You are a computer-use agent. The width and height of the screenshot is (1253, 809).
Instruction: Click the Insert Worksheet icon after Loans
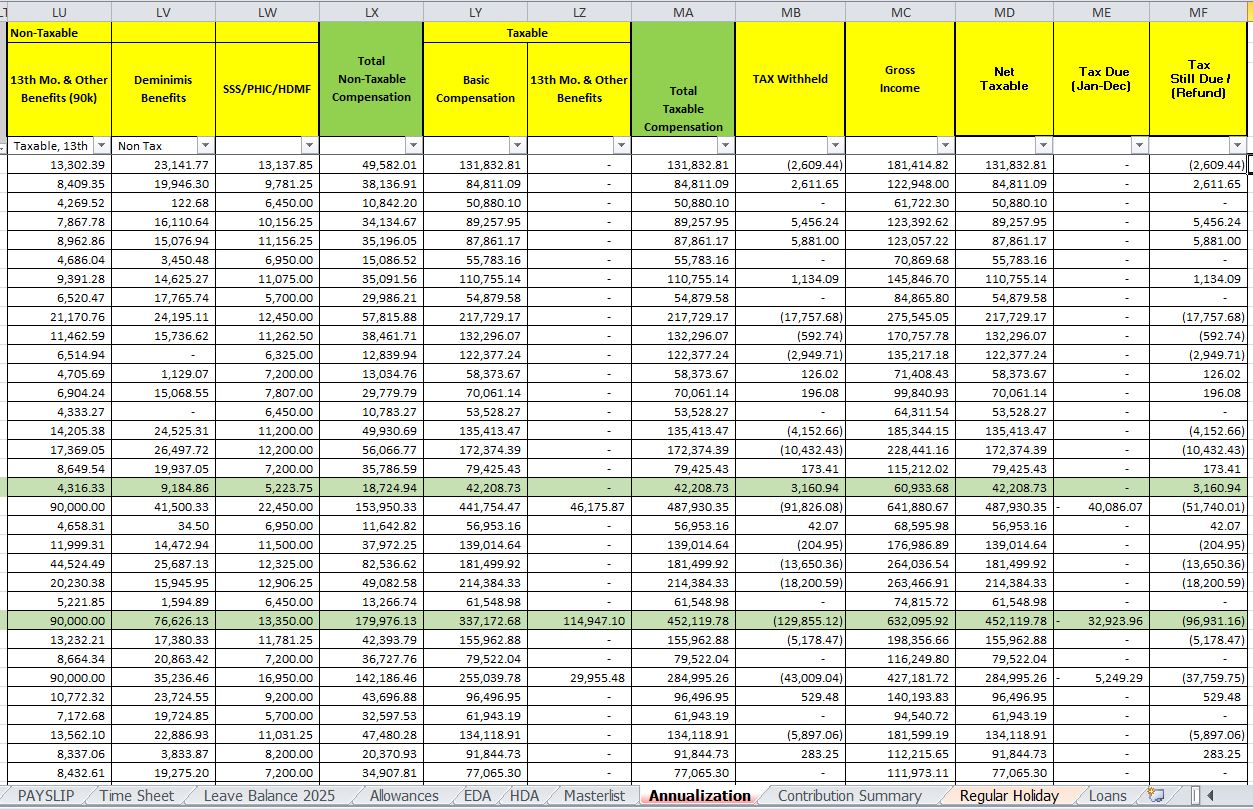pos(1156,796)
